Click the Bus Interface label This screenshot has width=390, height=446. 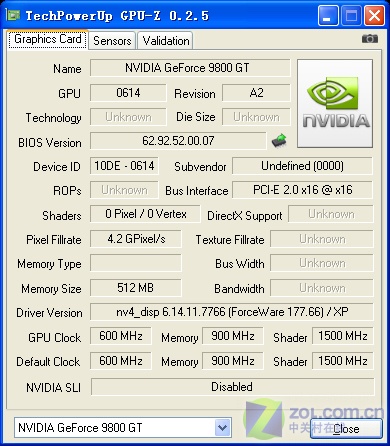(x=197, y=191)
